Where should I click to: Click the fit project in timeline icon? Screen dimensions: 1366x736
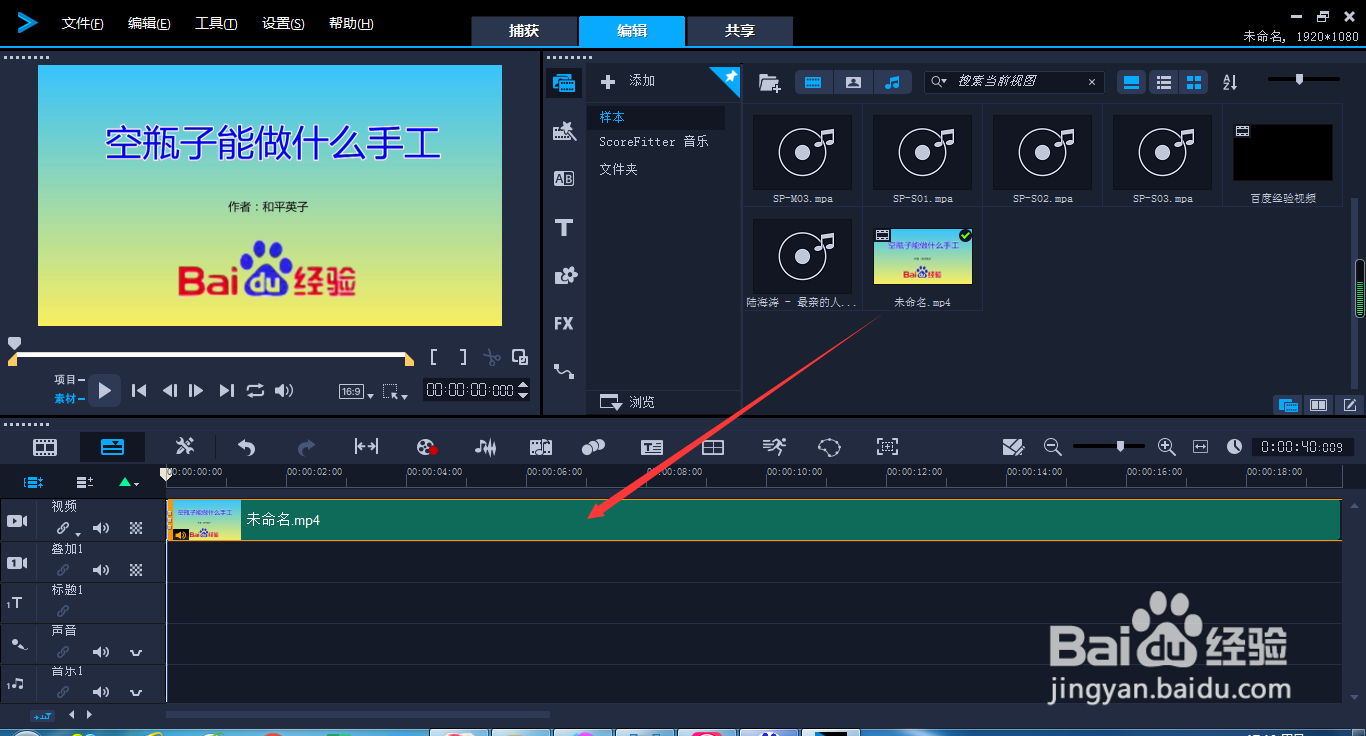point(1201,447)
